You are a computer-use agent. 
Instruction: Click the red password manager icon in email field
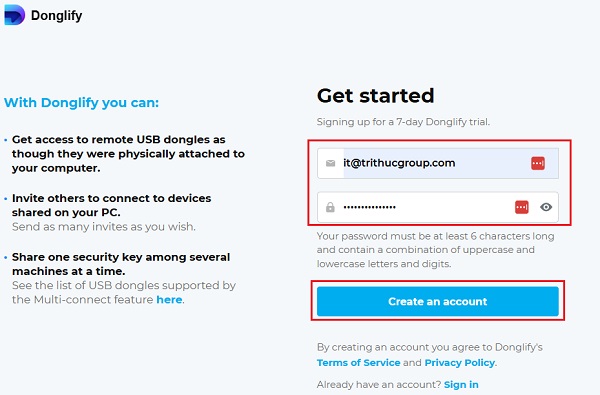[538, 163]
